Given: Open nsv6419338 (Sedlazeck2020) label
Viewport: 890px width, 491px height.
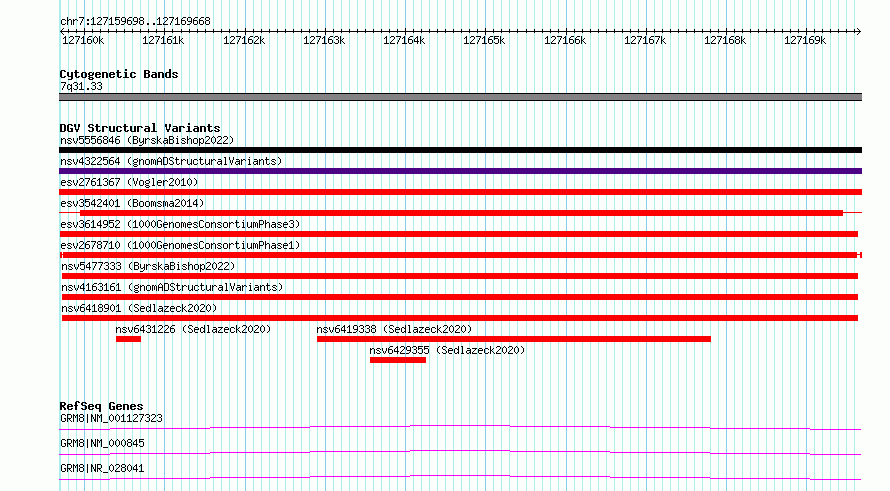Looking at the screenshot, I should [394, 329].
